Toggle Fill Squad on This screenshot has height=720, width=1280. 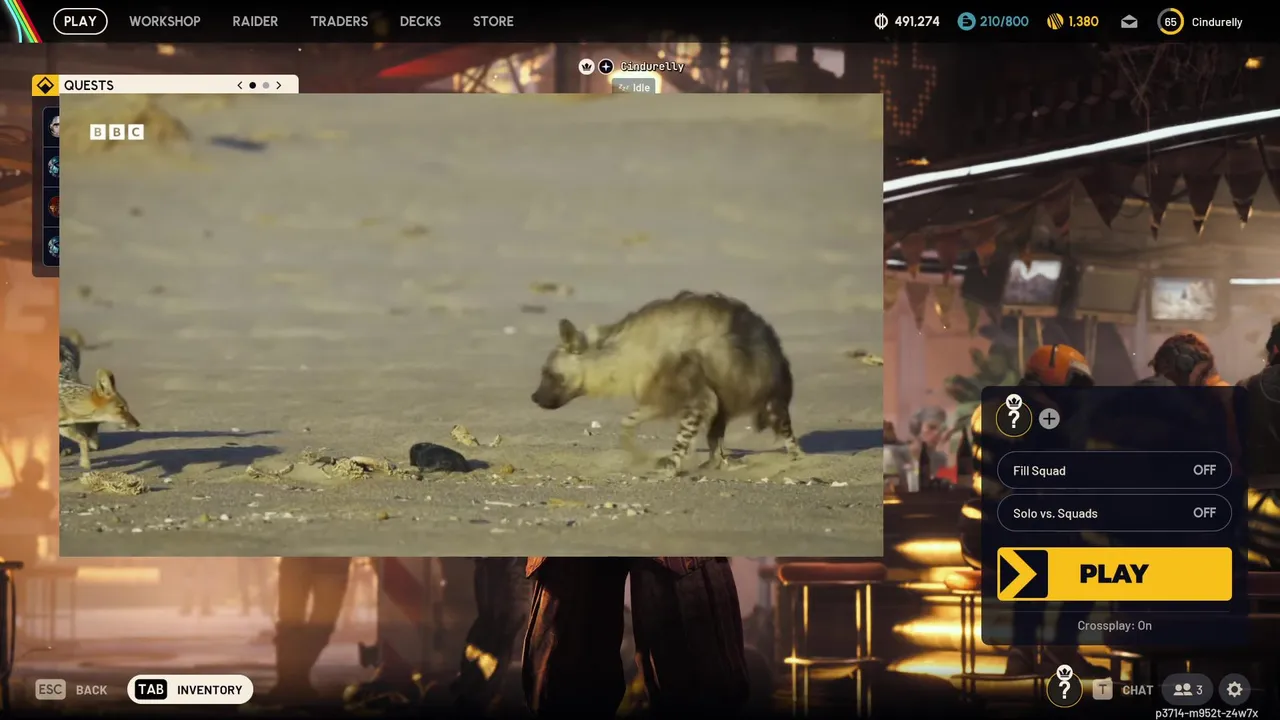(1114, 470)
